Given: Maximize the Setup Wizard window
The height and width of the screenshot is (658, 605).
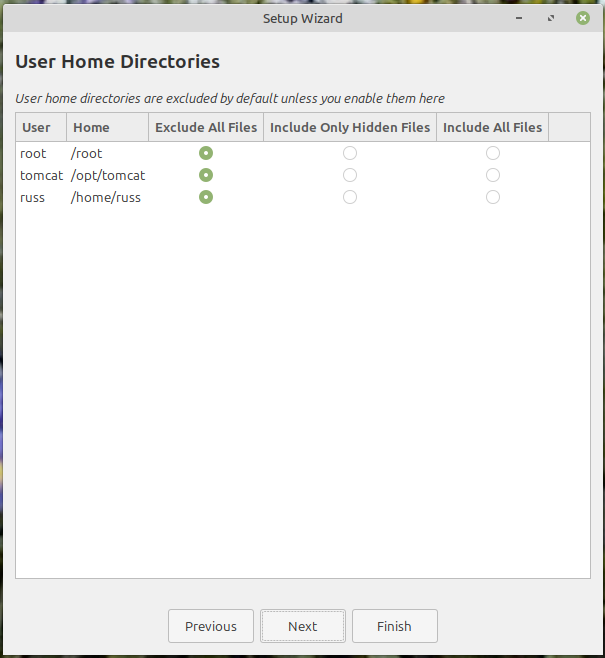Looking at the screenshot, I should tap(551, 18).
